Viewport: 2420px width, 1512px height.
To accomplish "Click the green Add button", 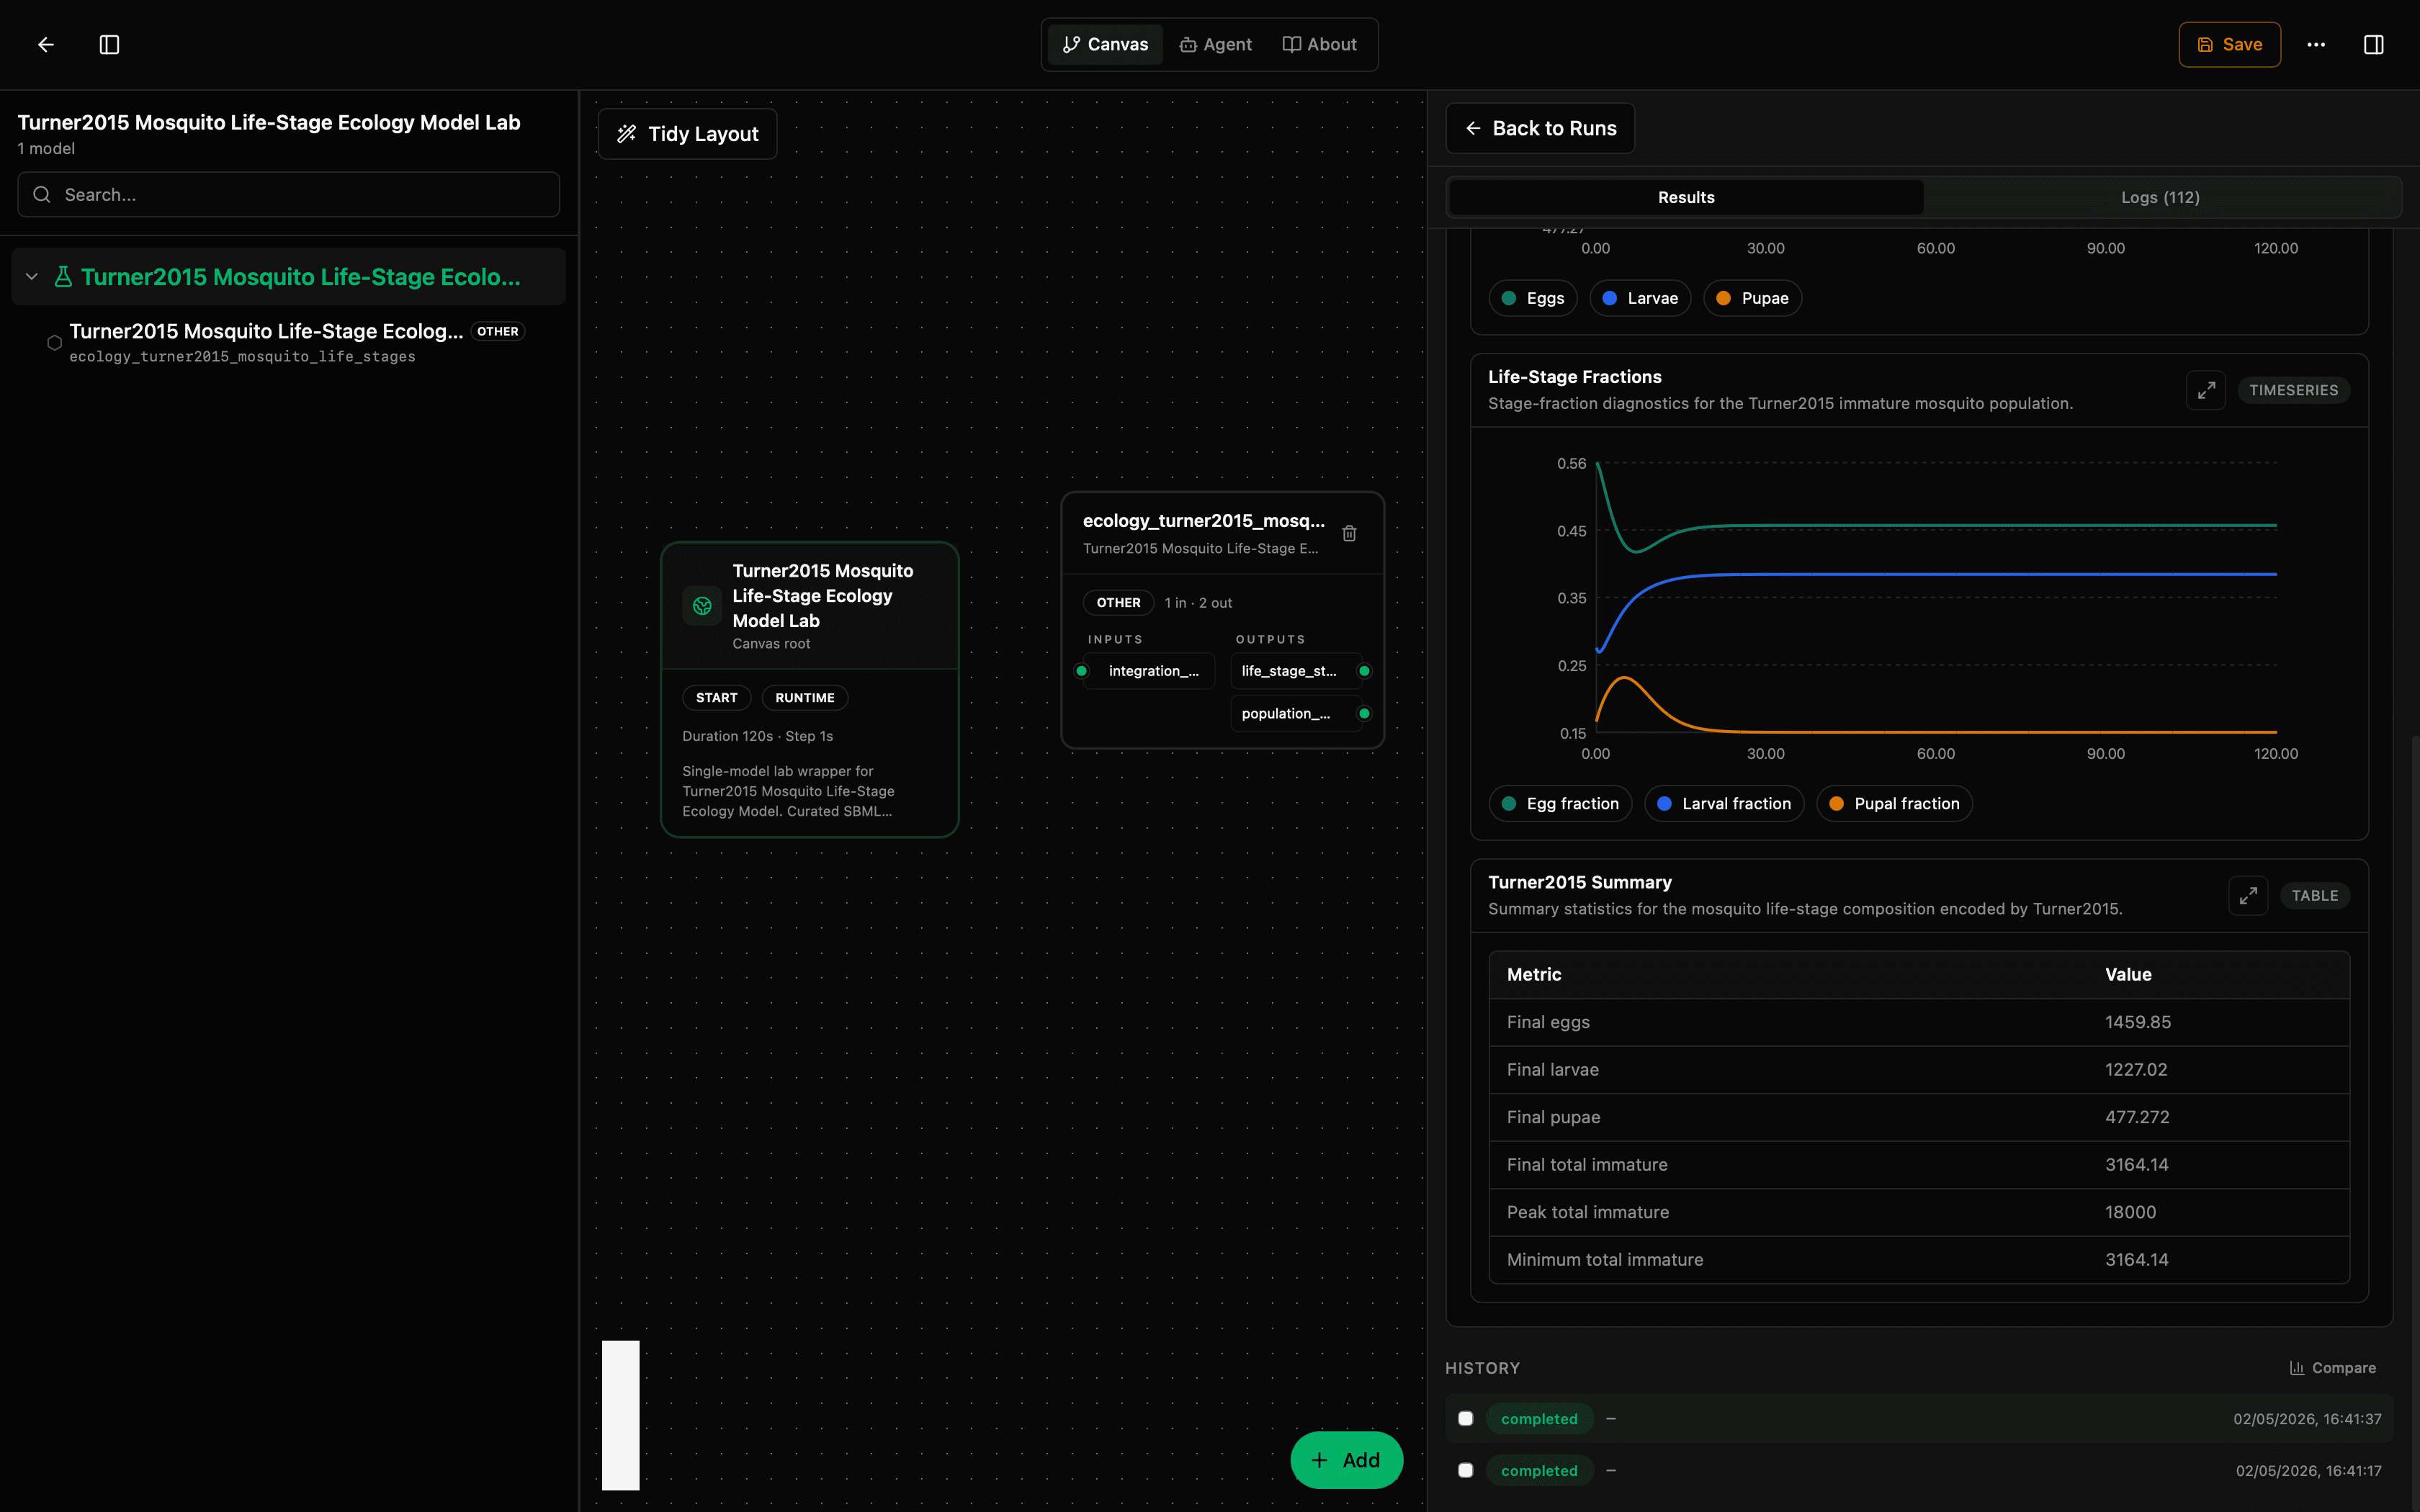I will coord(1346,1460).
